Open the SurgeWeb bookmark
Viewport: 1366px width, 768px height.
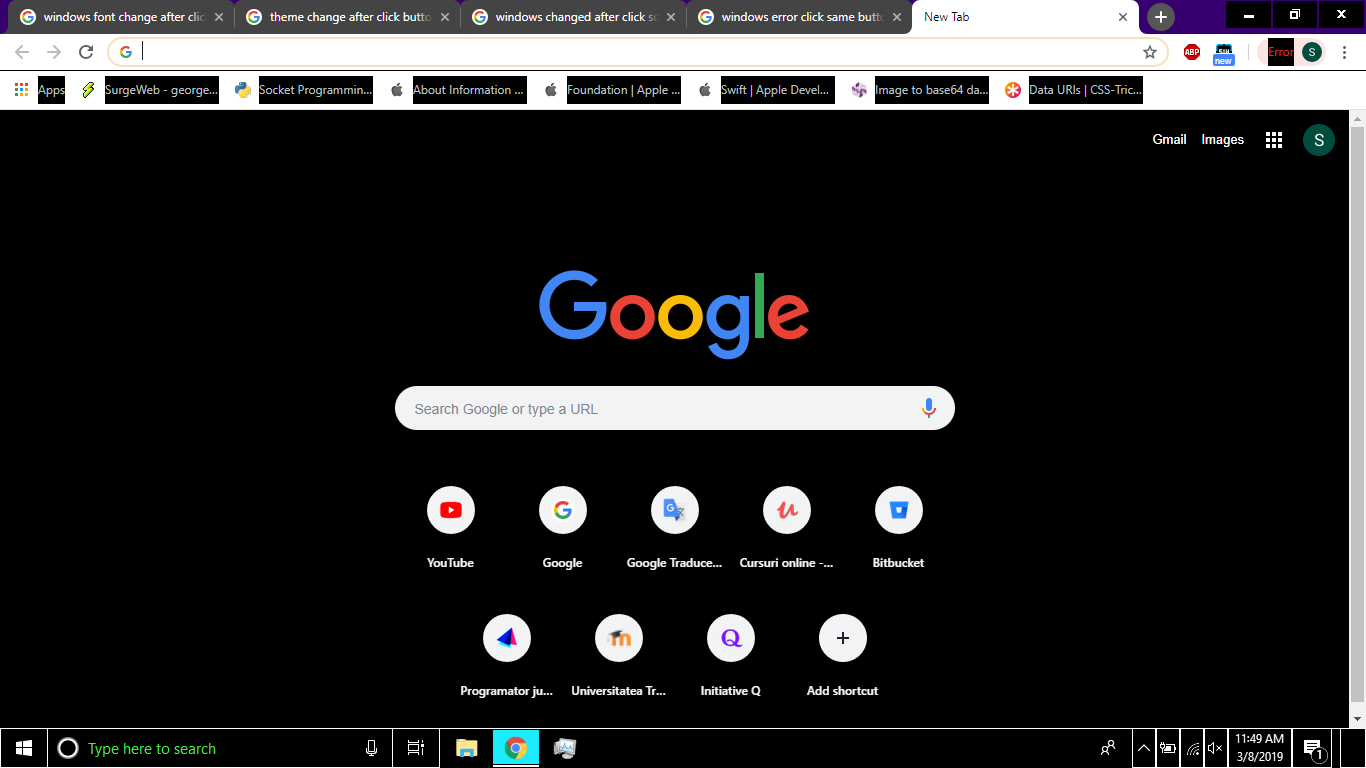pos(150,90)
